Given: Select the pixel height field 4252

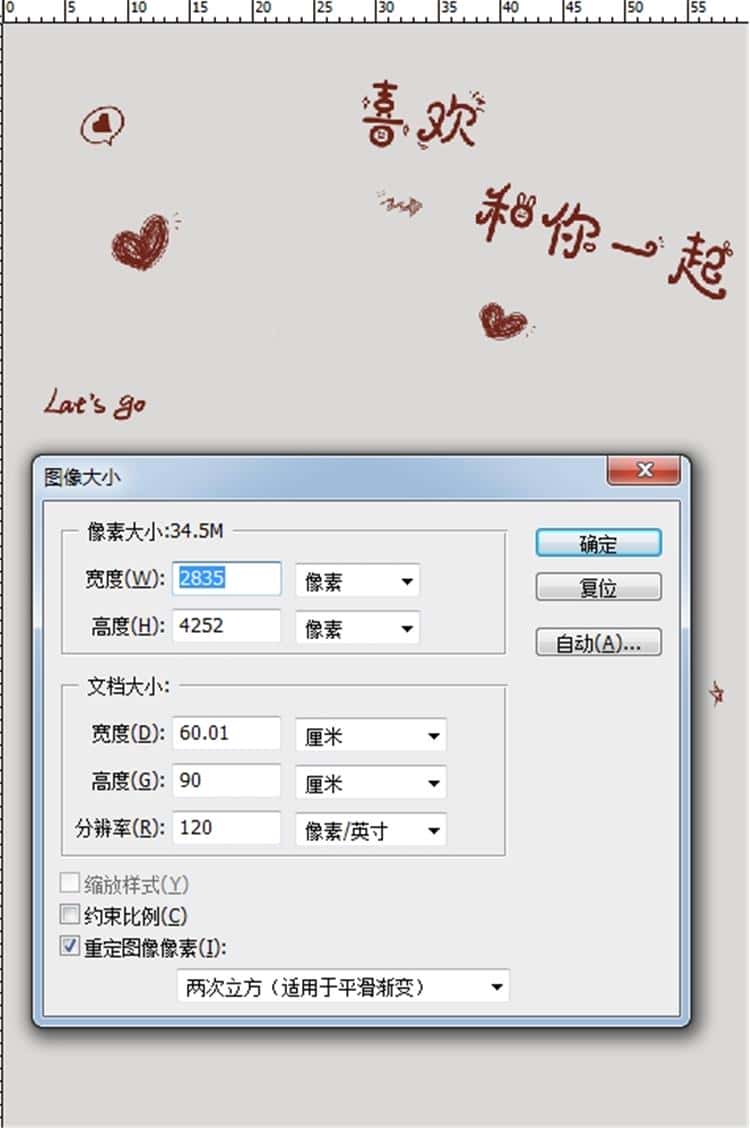Looking at the screenshot, I should [227, 626].
